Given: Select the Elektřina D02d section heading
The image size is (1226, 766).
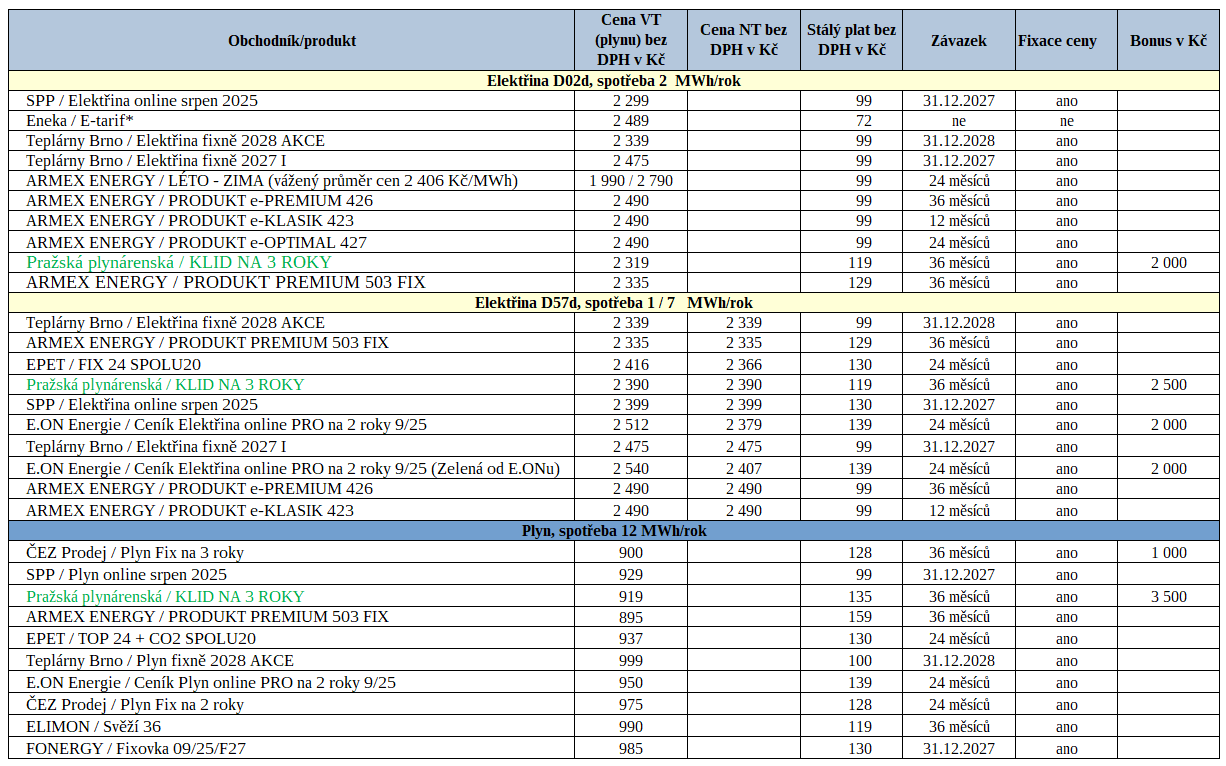Looking at the screenshot, I should pyautogui.click(x=613, y=81).
